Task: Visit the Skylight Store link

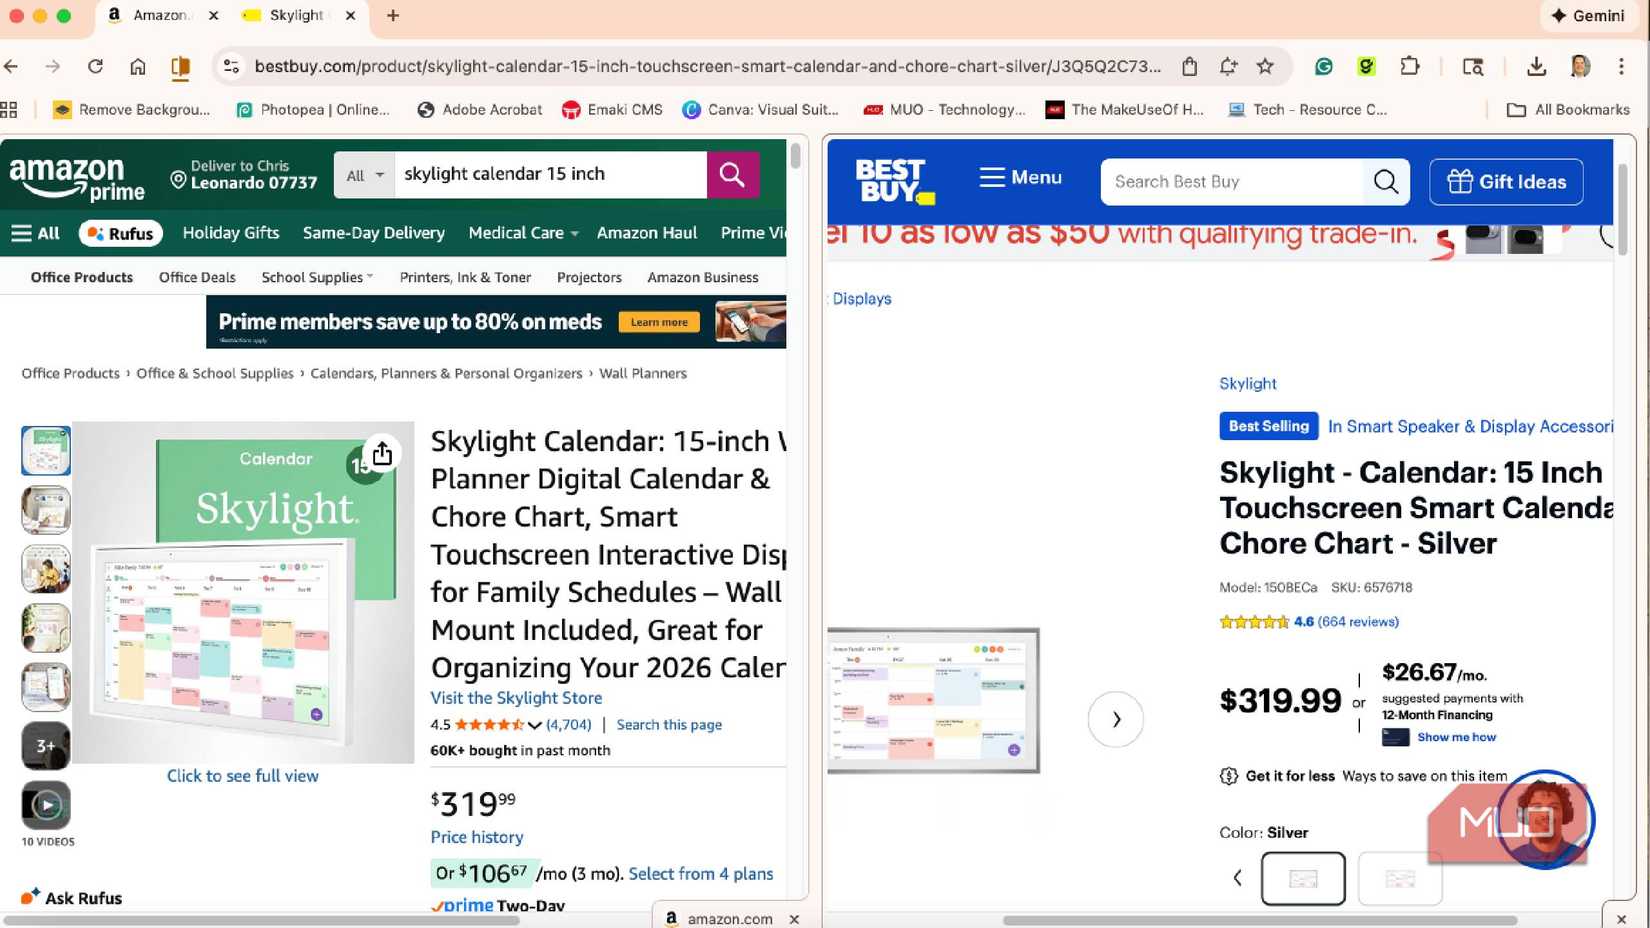Action: [516, 698]
